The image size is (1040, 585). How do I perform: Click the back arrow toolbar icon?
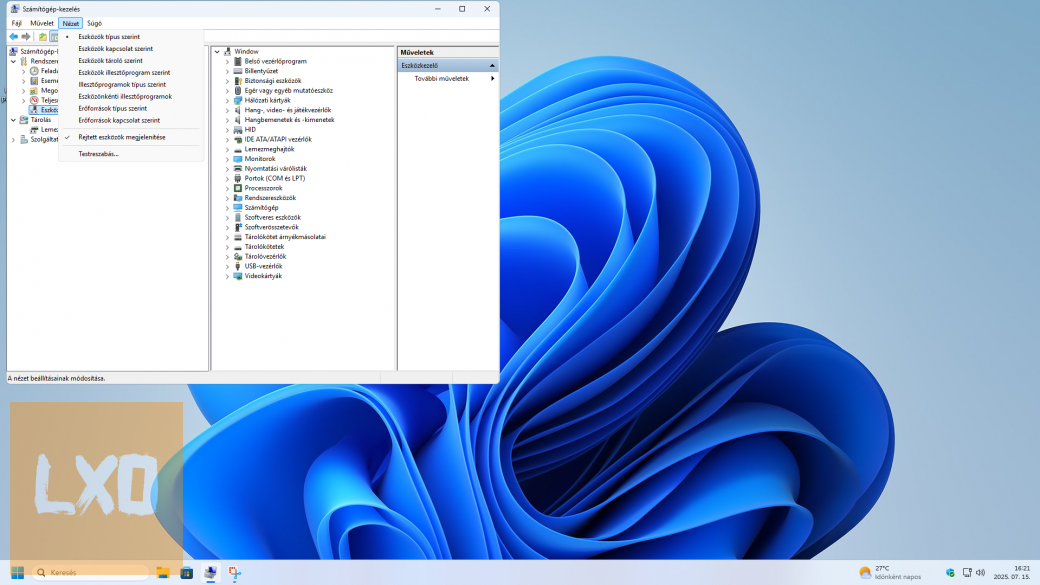13,37
